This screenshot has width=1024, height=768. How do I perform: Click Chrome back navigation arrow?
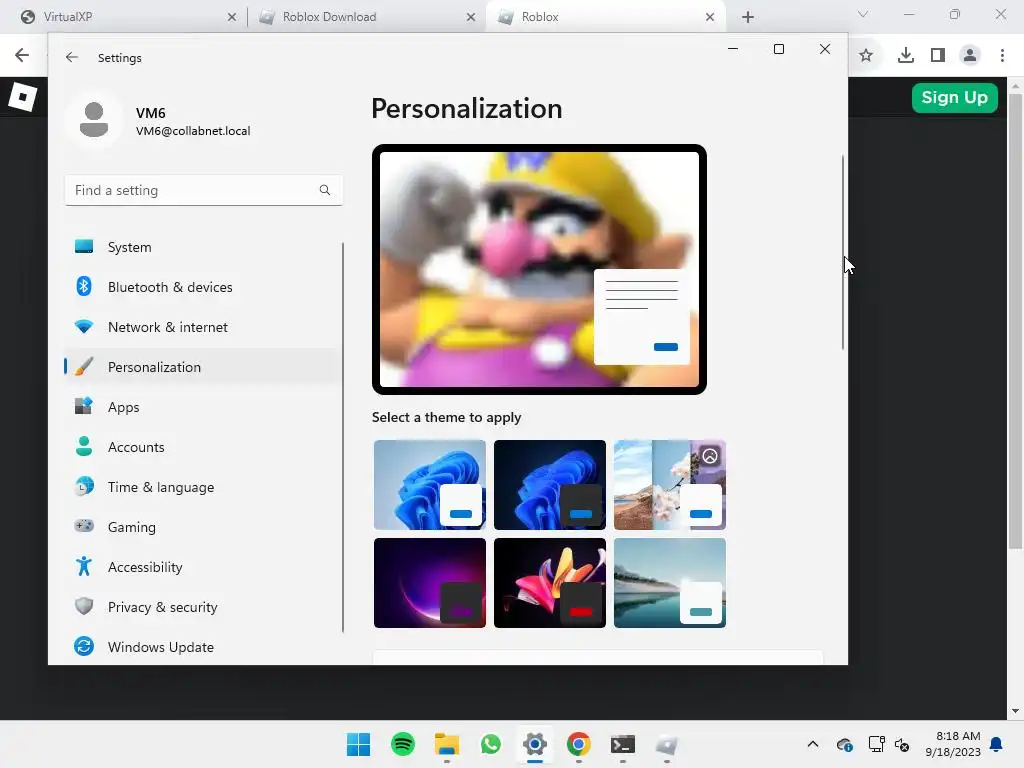click(x=22, y=55)
